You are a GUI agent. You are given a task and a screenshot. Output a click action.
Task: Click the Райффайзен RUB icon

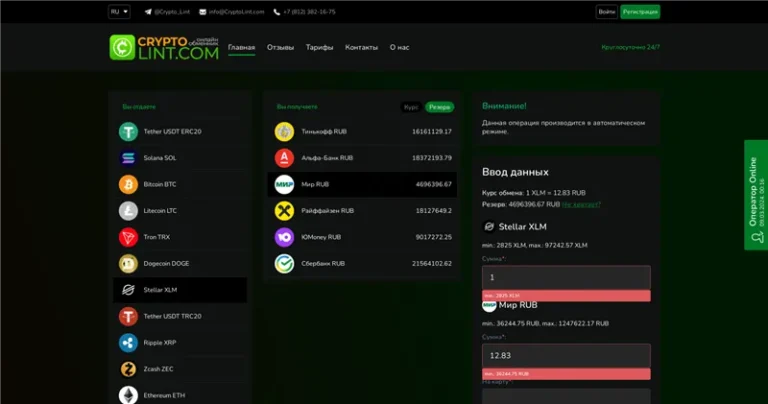tap(284, 211)
